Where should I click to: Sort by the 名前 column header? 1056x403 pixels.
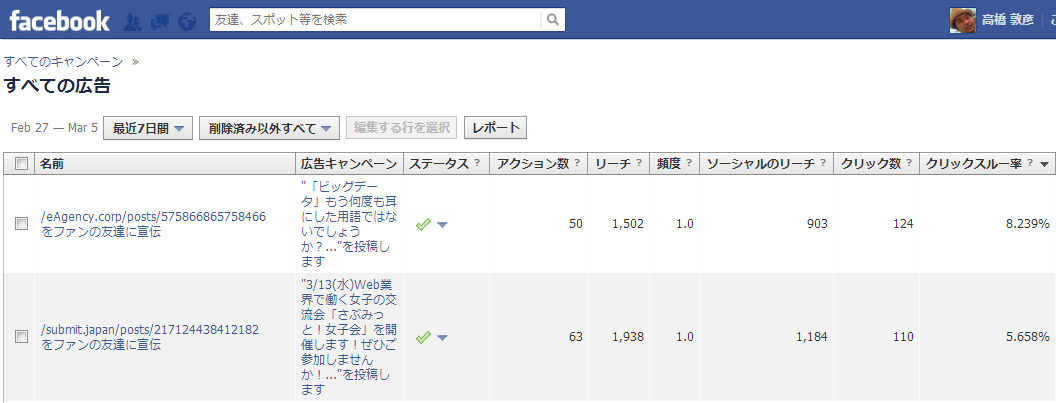pyautogui.click(x=52, y=164)
